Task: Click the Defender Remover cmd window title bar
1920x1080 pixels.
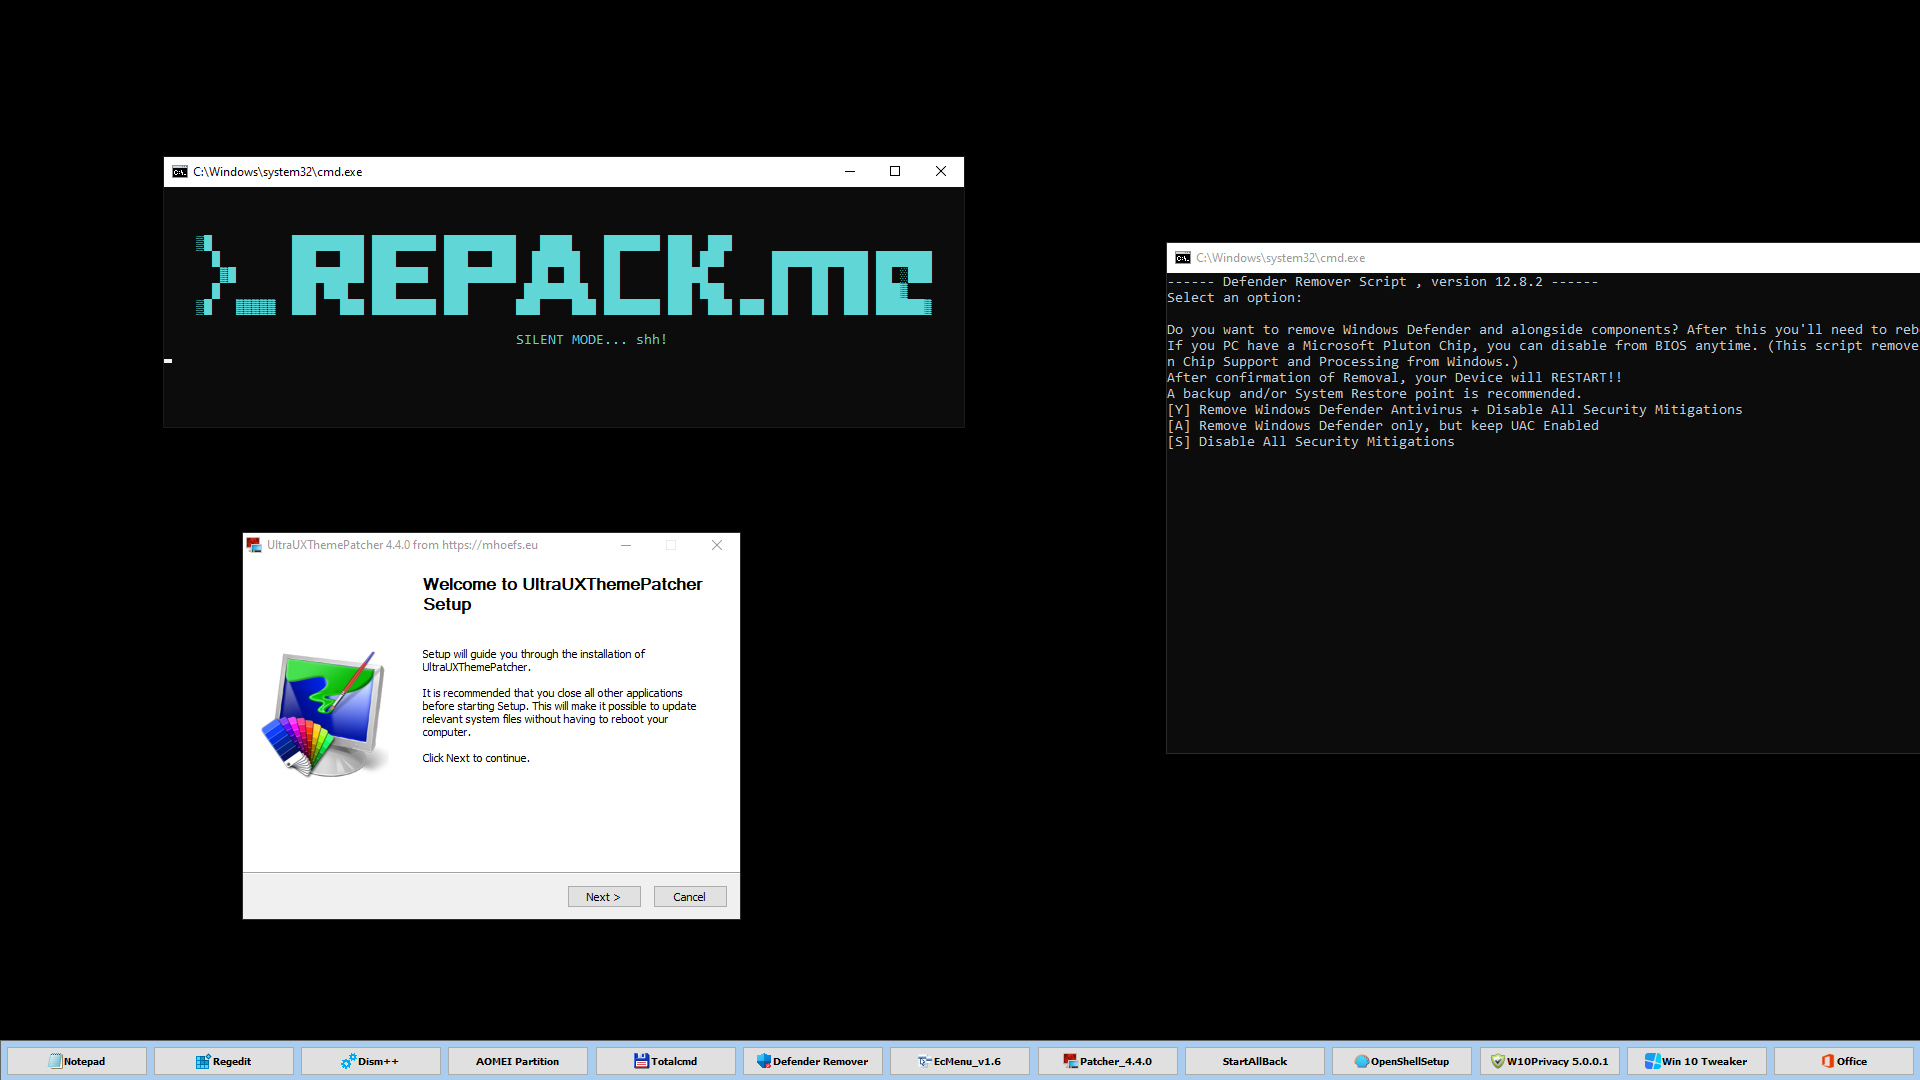Action: pyautogui.click(x=1543, y=258)
